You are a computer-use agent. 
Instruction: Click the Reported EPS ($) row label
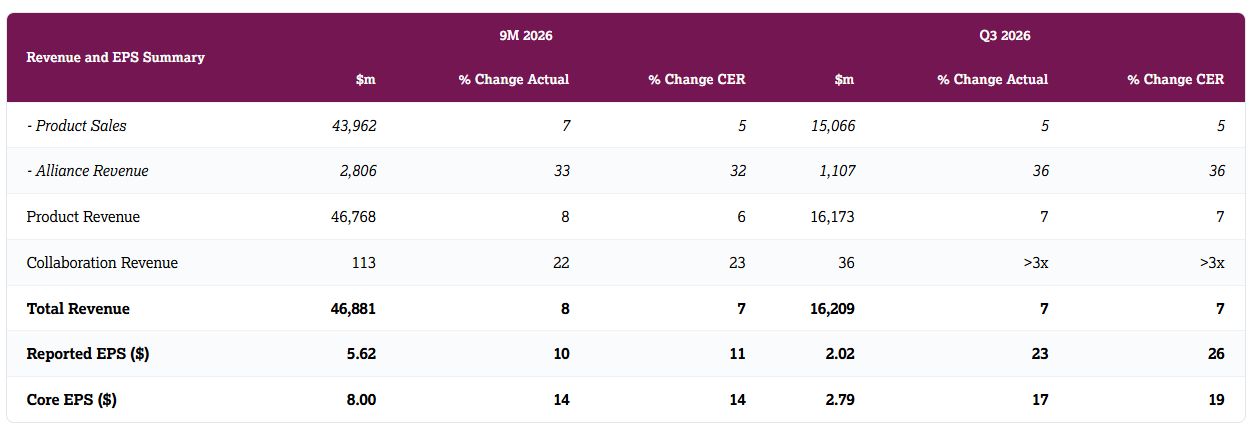pyautogui.click(x=88, y=354)
